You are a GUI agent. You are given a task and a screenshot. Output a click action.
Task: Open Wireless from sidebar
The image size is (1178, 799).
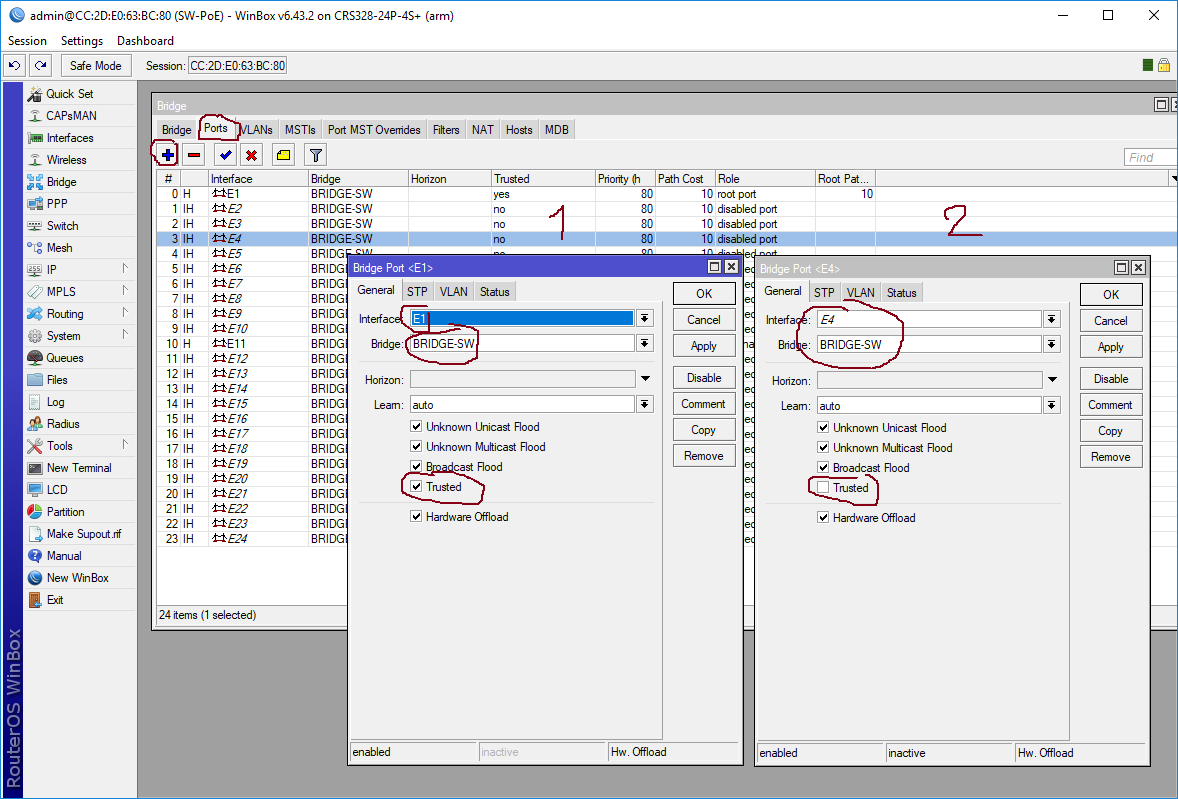coord(66,160)
